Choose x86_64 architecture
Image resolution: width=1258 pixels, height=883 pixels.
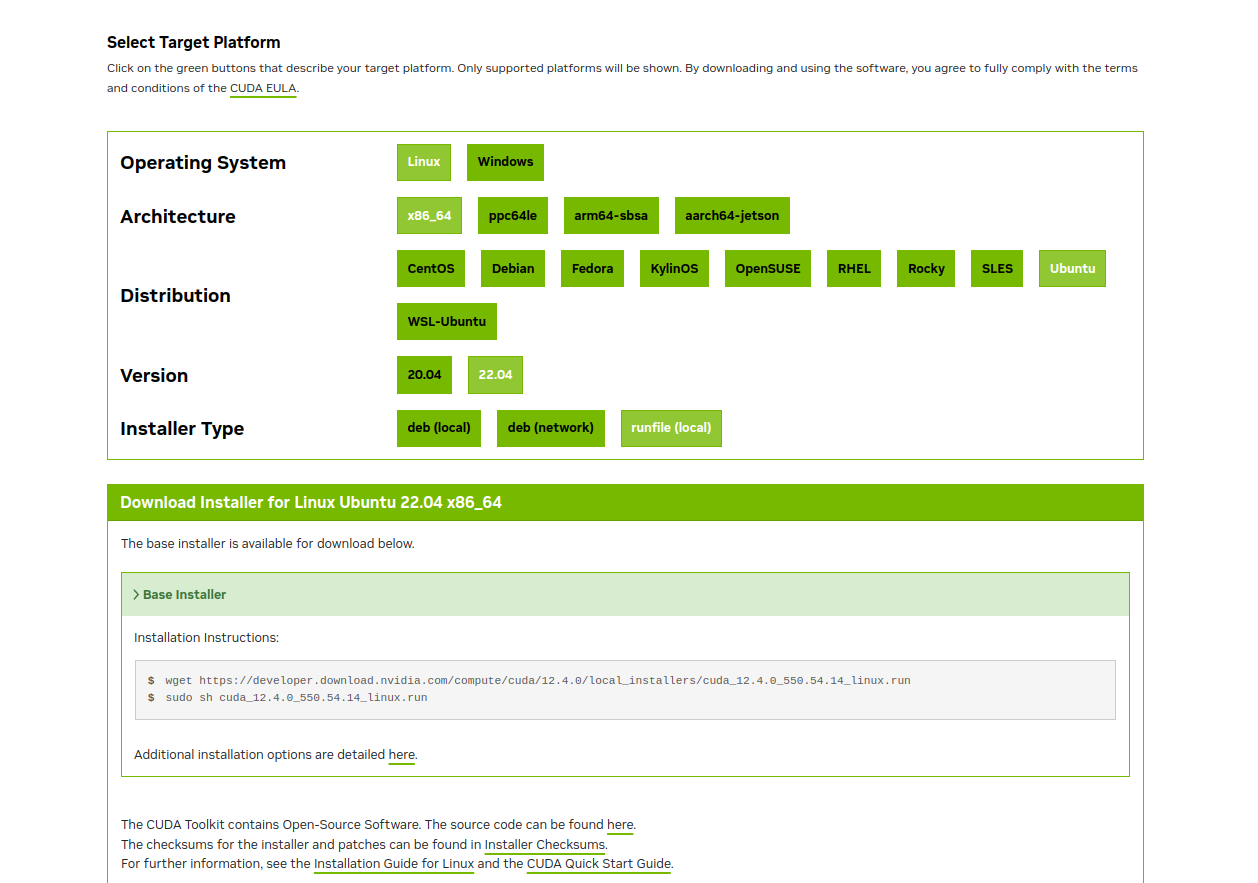click(429, 216)
